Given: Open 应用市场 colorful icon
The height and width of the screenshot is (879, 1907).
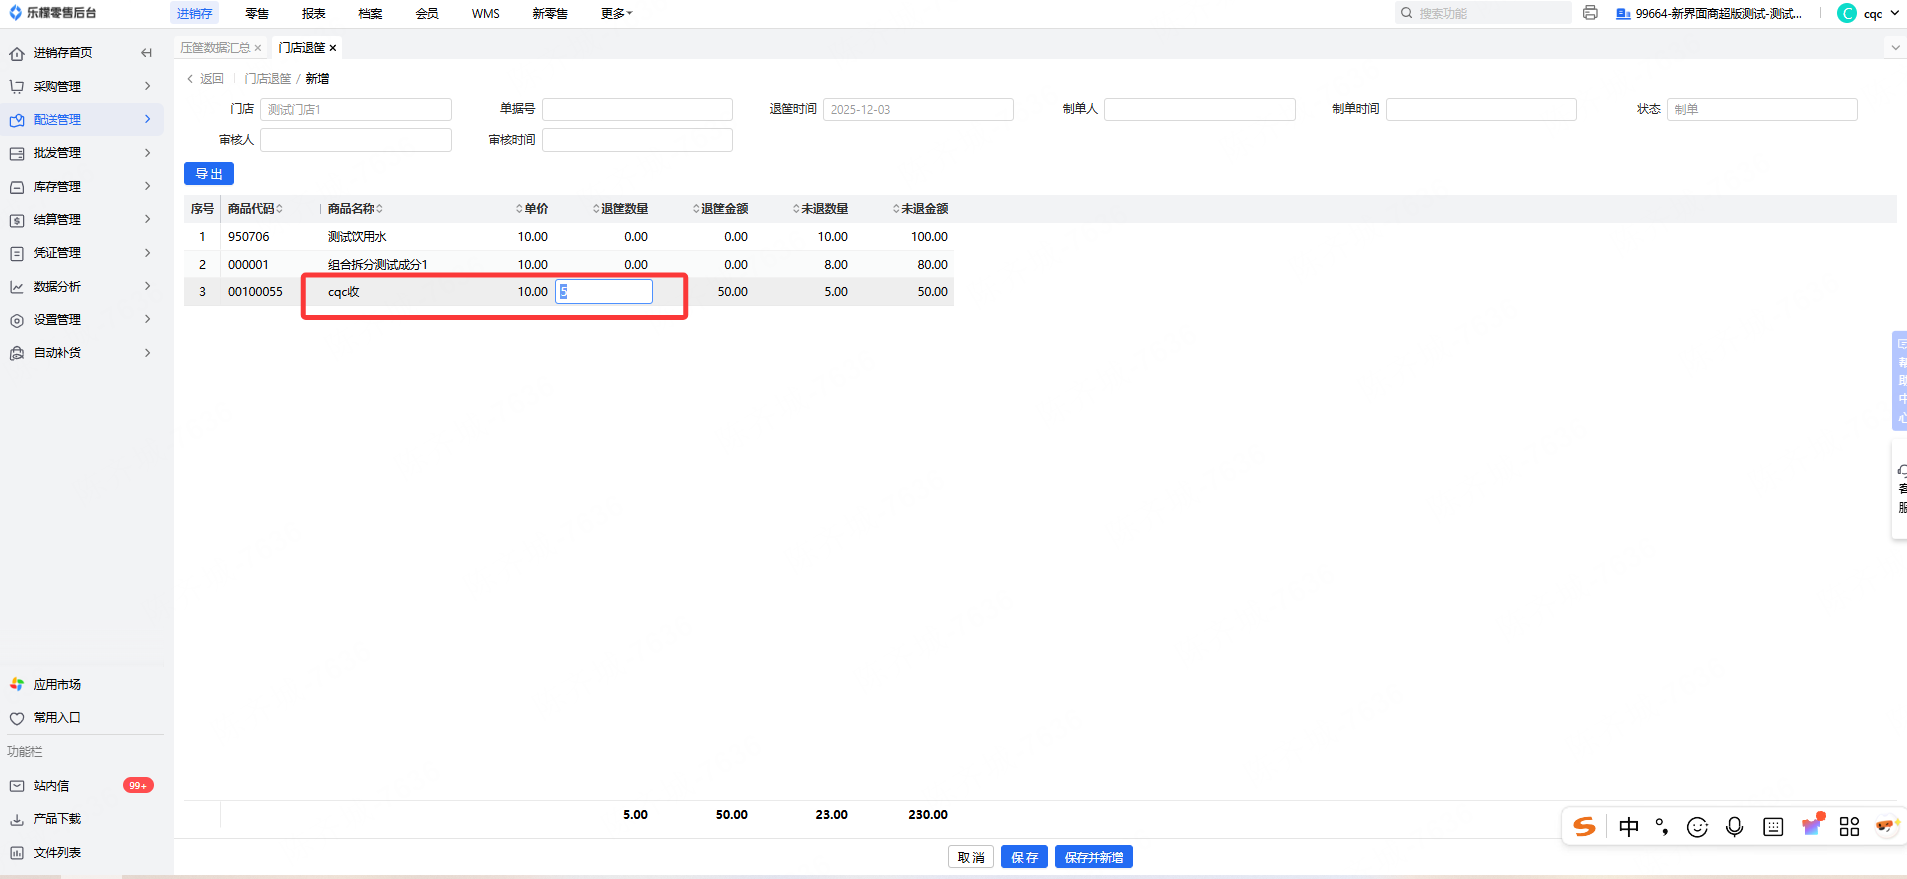Looking at the screenshot, I should 17,685.
